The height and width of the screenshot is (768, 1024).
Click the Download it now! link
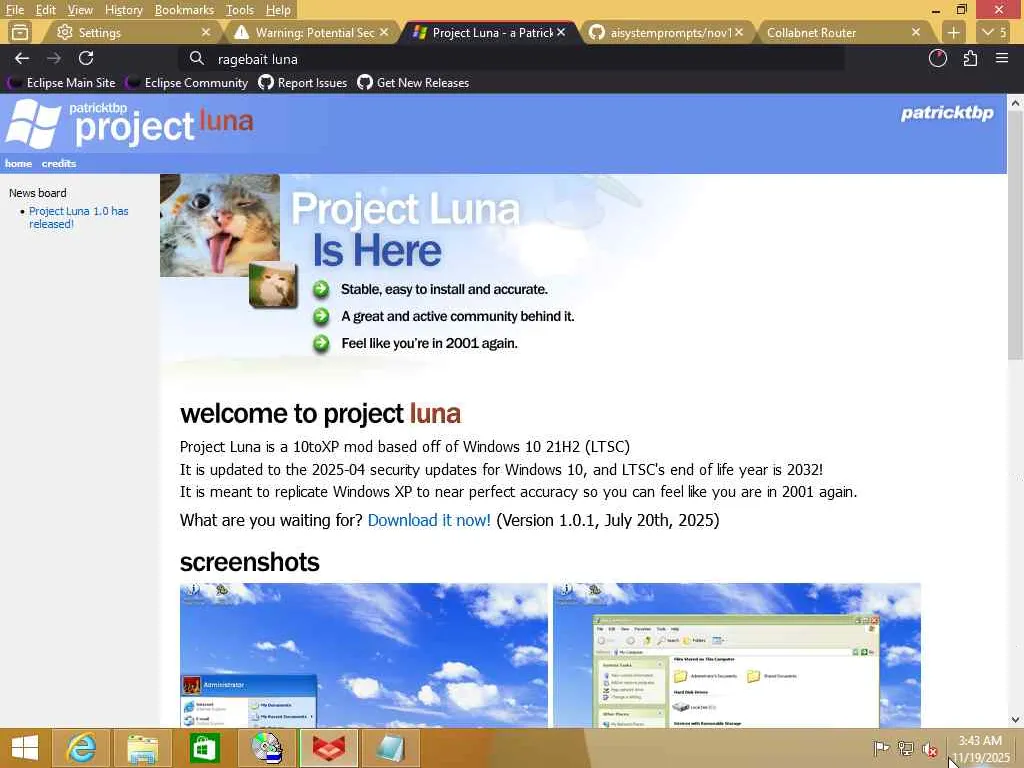click(429, 520)
